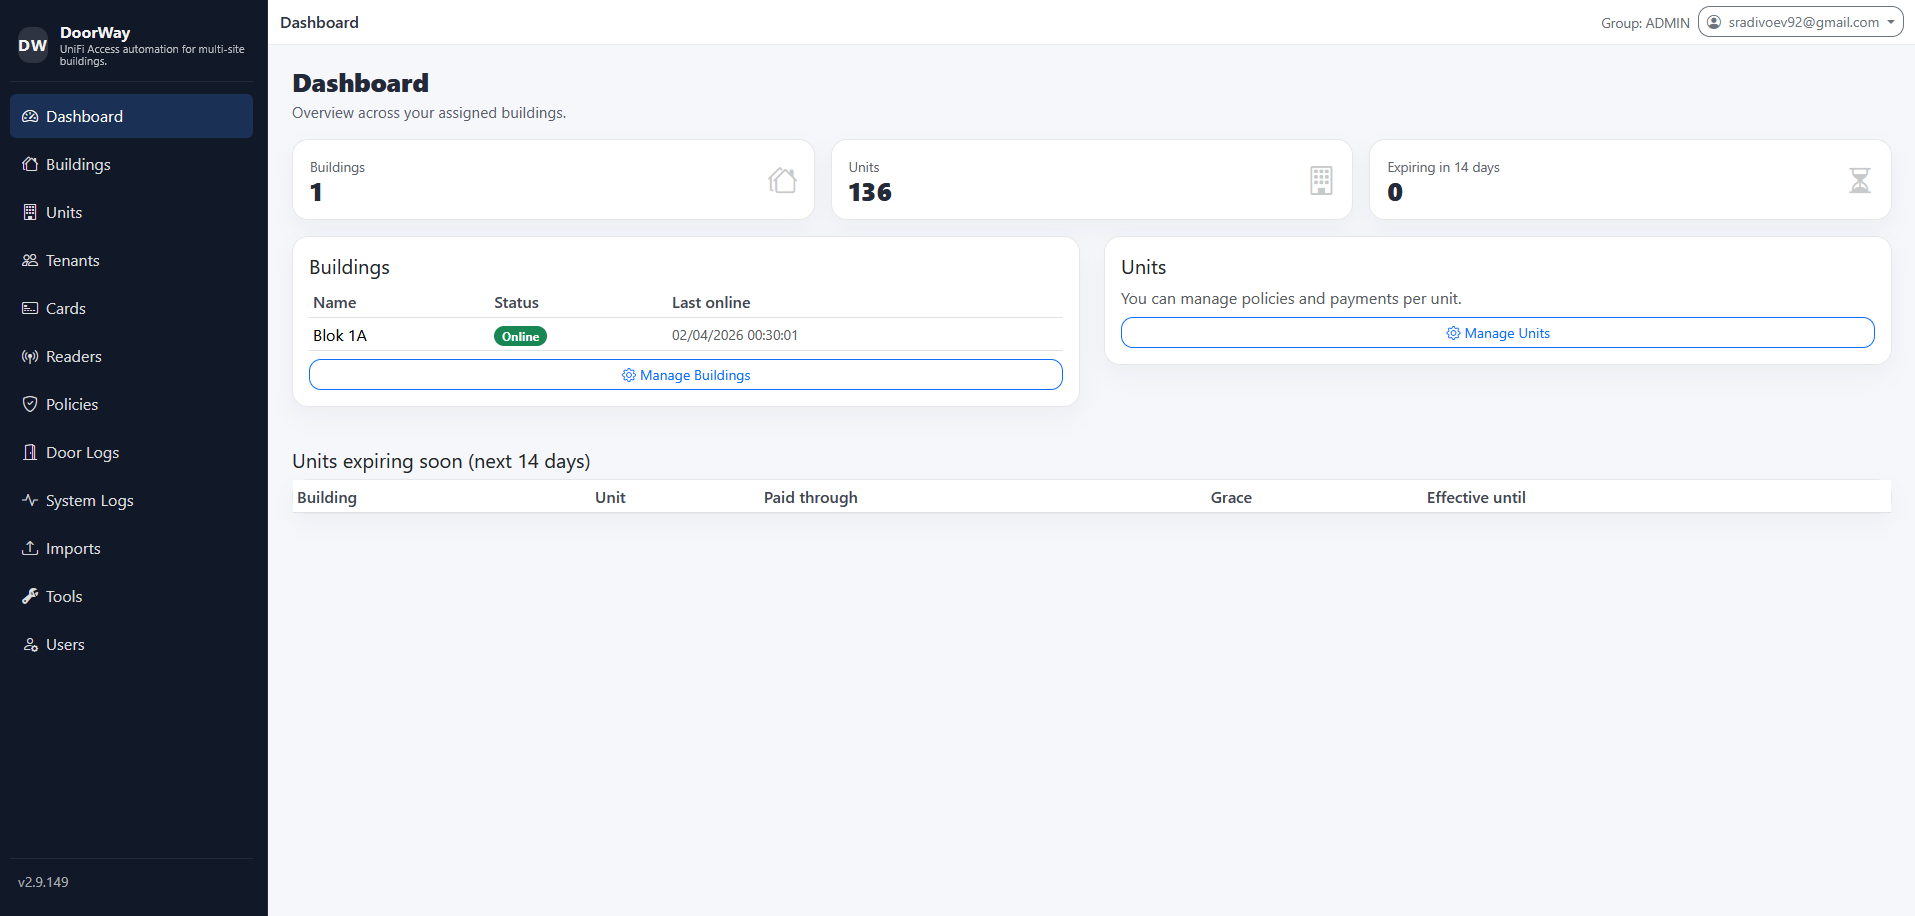Open Readers via its signal icon
Image resolution: width=1915 pixels, height=916 pixels.
30,357
